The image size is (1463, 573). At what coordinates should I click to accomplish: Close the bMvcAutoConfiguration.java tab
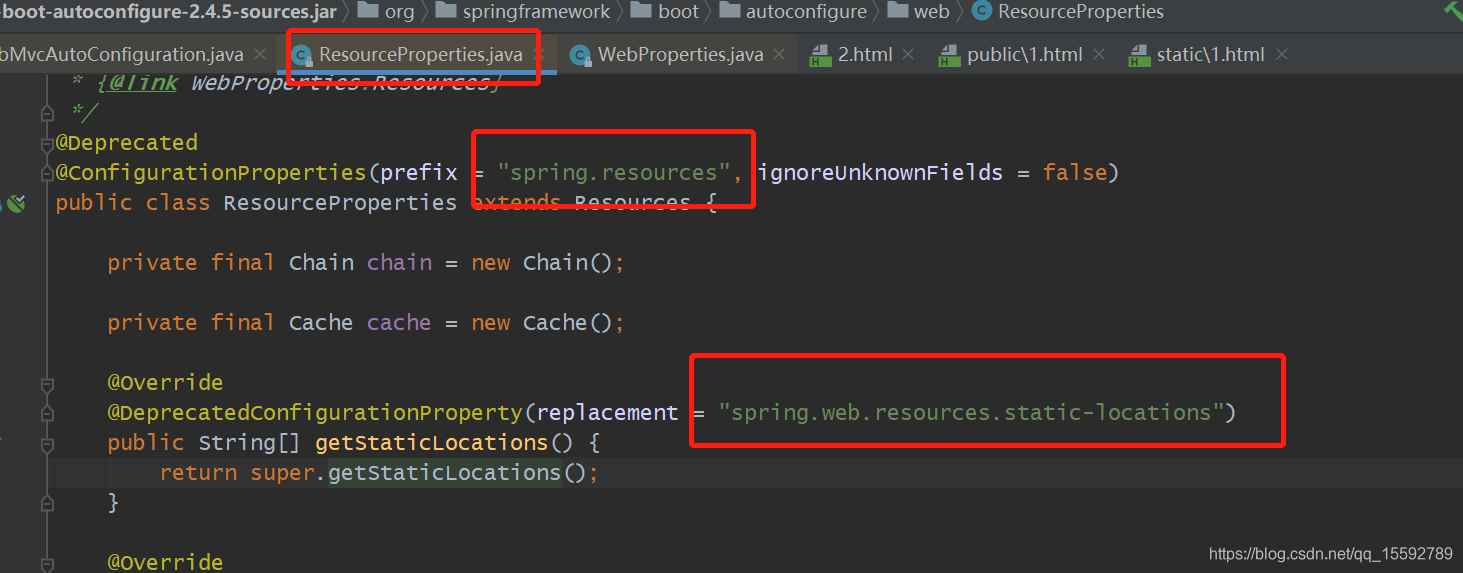261,55
